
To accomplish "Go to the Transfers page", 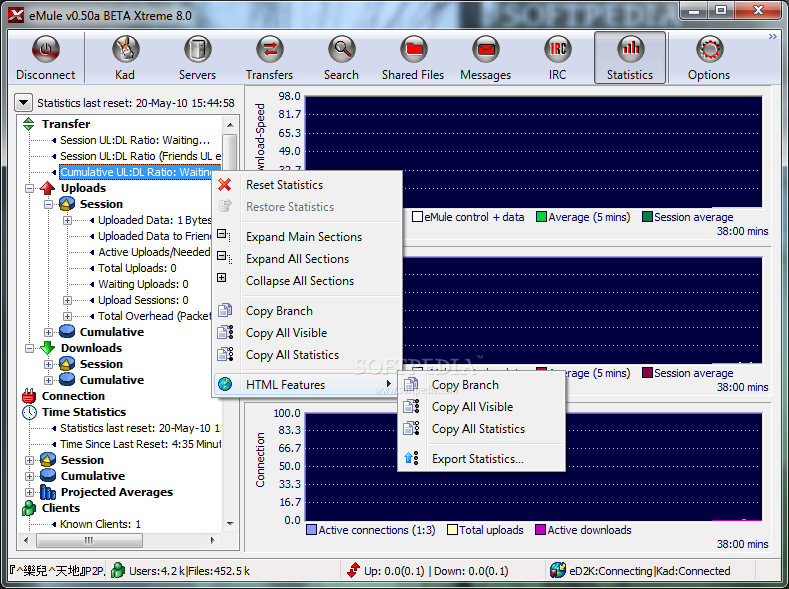I will coord(269,58).
